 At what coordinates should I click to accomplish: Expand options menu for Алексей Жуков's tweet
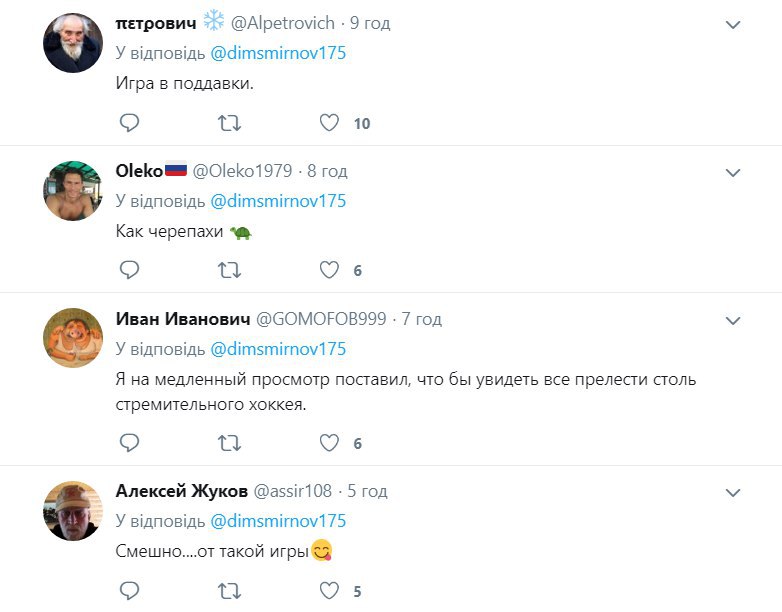[733, 493]
